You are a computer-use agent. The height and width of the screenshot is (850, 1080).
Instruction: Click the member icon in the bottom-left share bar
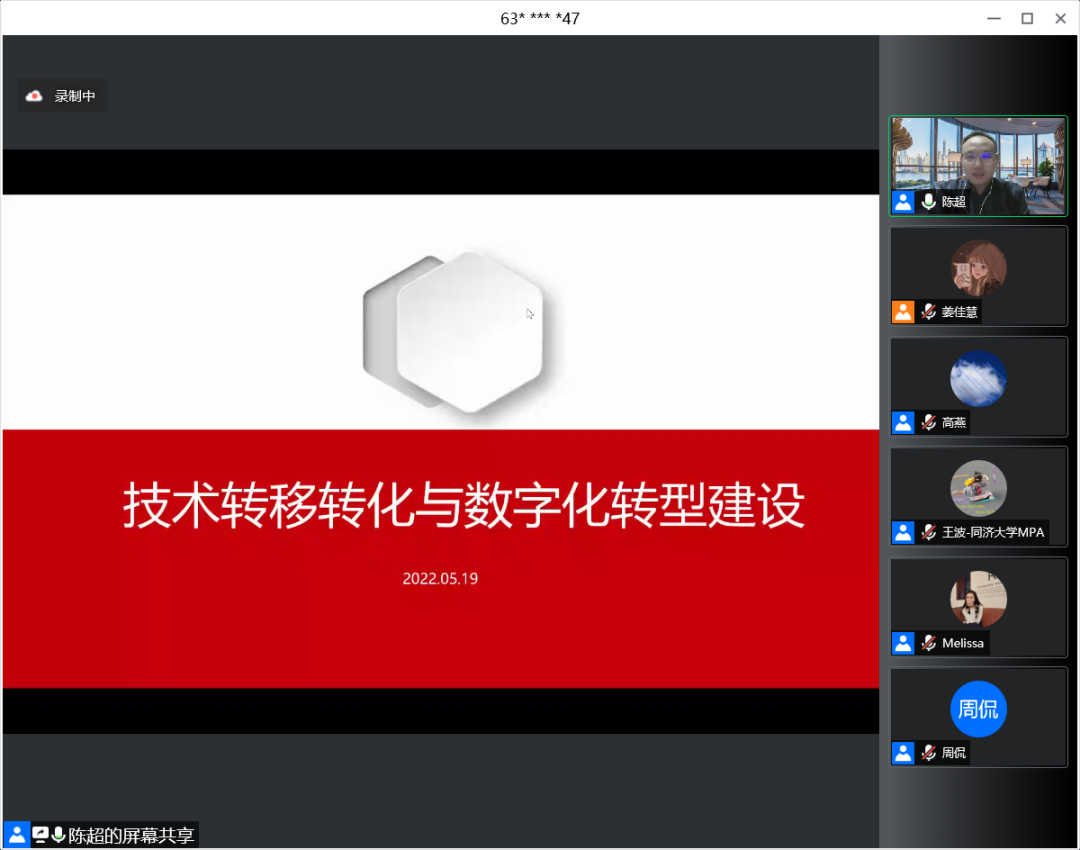pyautogui.click(x=15, y=834)
